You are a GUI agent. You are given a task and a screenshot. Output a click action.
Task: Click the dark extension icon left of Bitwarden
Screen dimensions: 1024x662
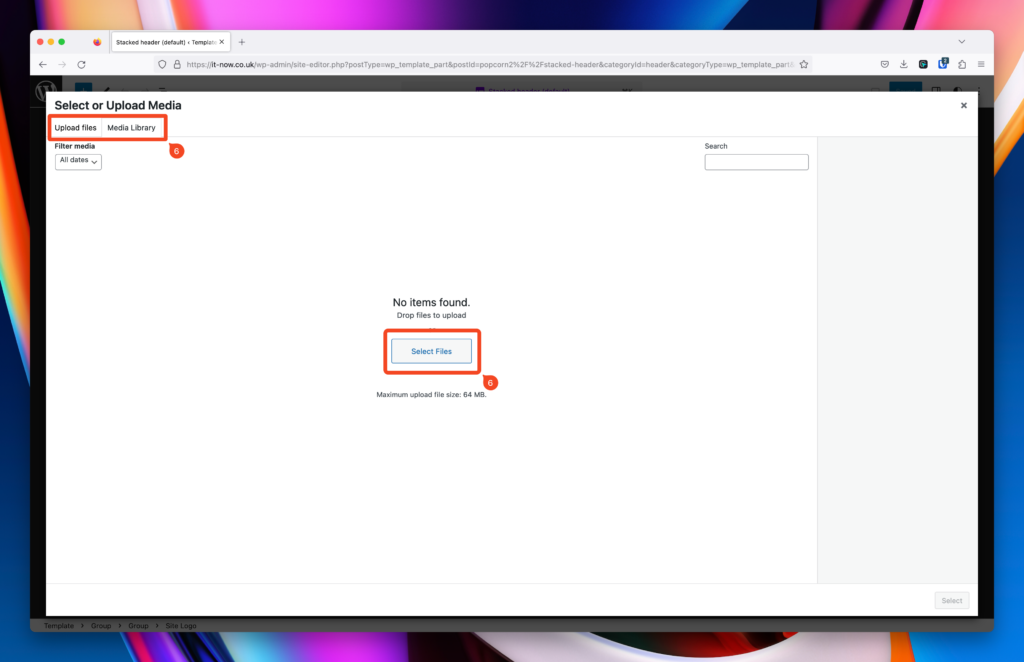click(923, 65)
